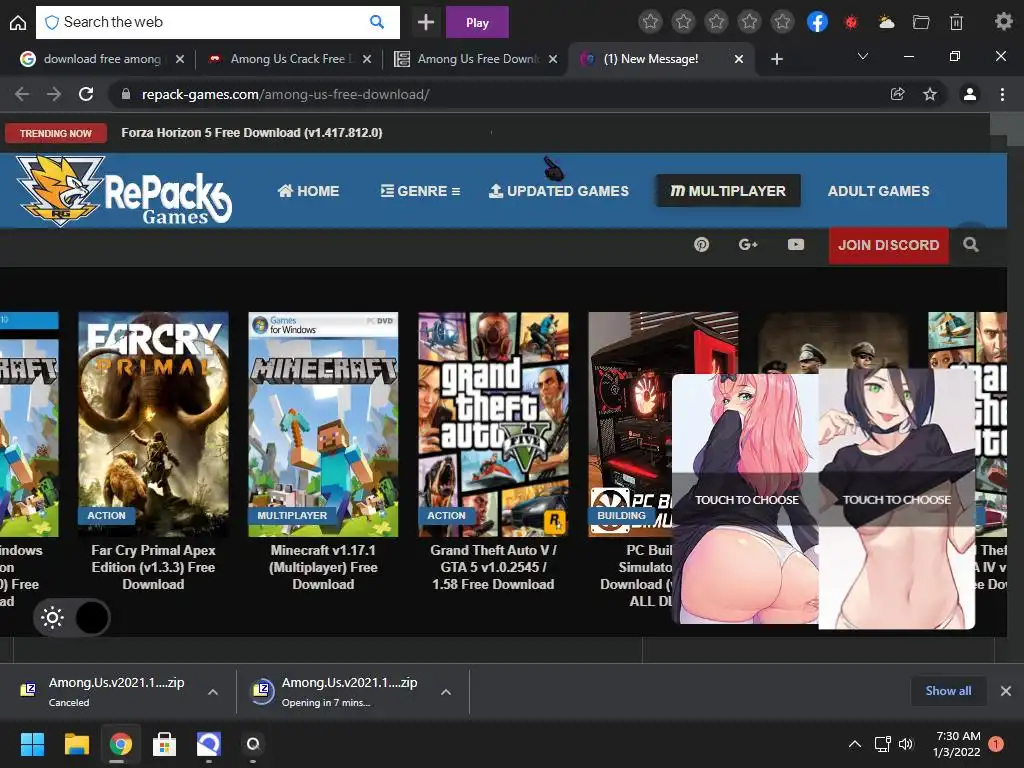Open the tab list dropdown chevron
Image resolution: width=1024 pixels, height=768 pixels.
(x=863, y=56)
